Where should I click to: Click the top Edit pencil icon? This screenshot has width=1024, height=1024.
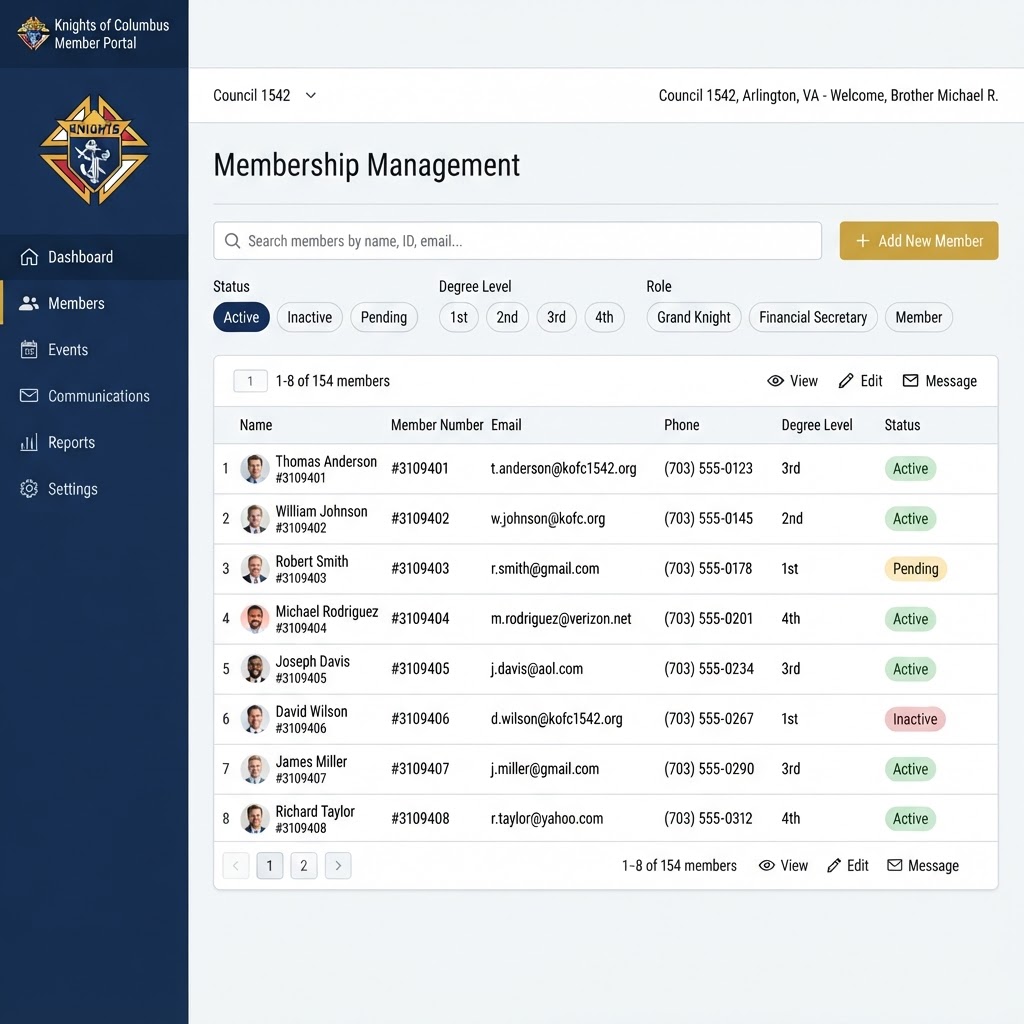pyautogui.click(x=846, y=381)
